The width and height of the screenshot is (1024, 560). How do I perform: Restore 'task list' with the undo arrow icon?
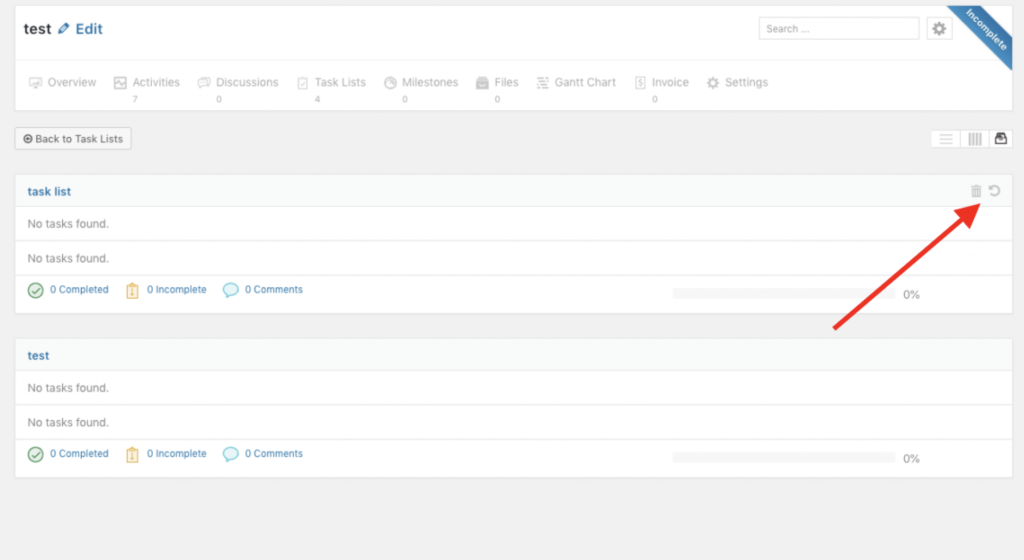pyautogui.click(x=995, y=191)
